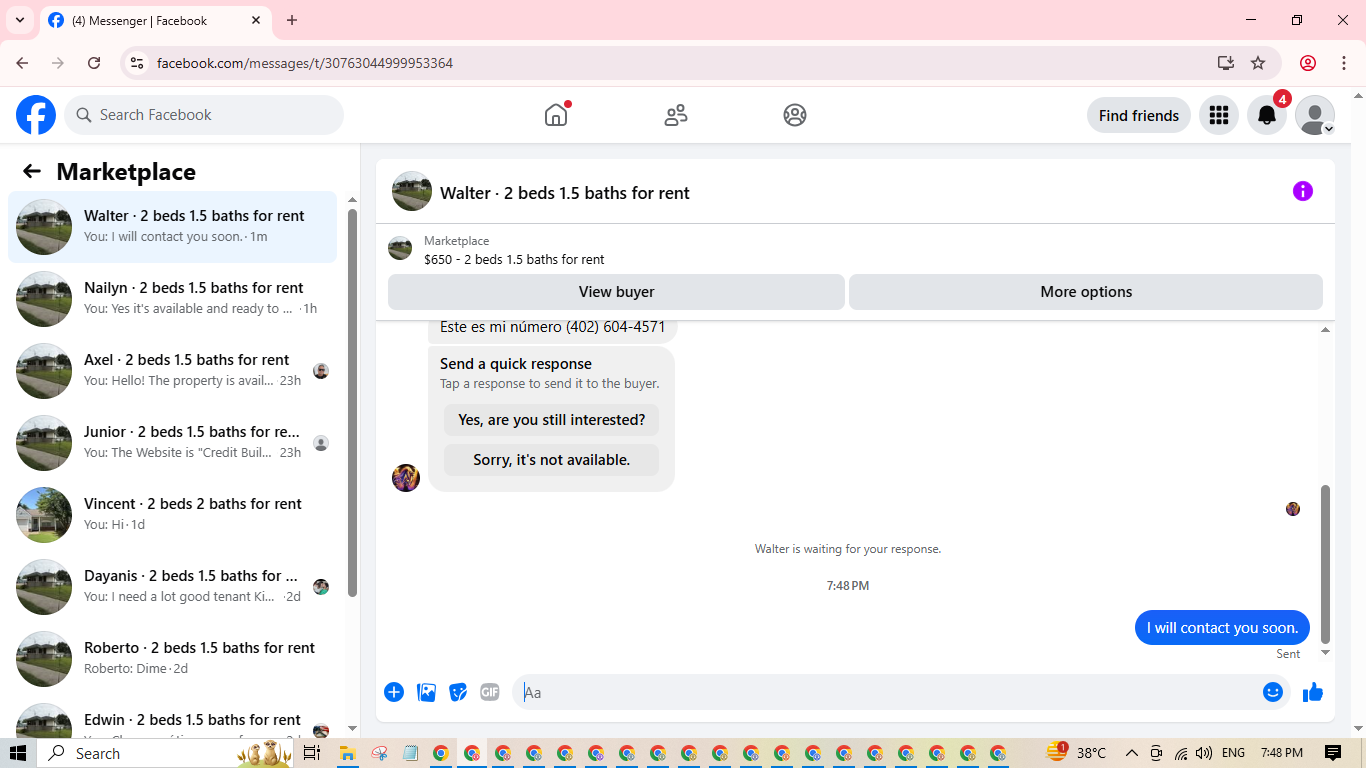1366x768 pixels.
Task: Click the $650 listing link under Marketplace
Action: [514, 259]
